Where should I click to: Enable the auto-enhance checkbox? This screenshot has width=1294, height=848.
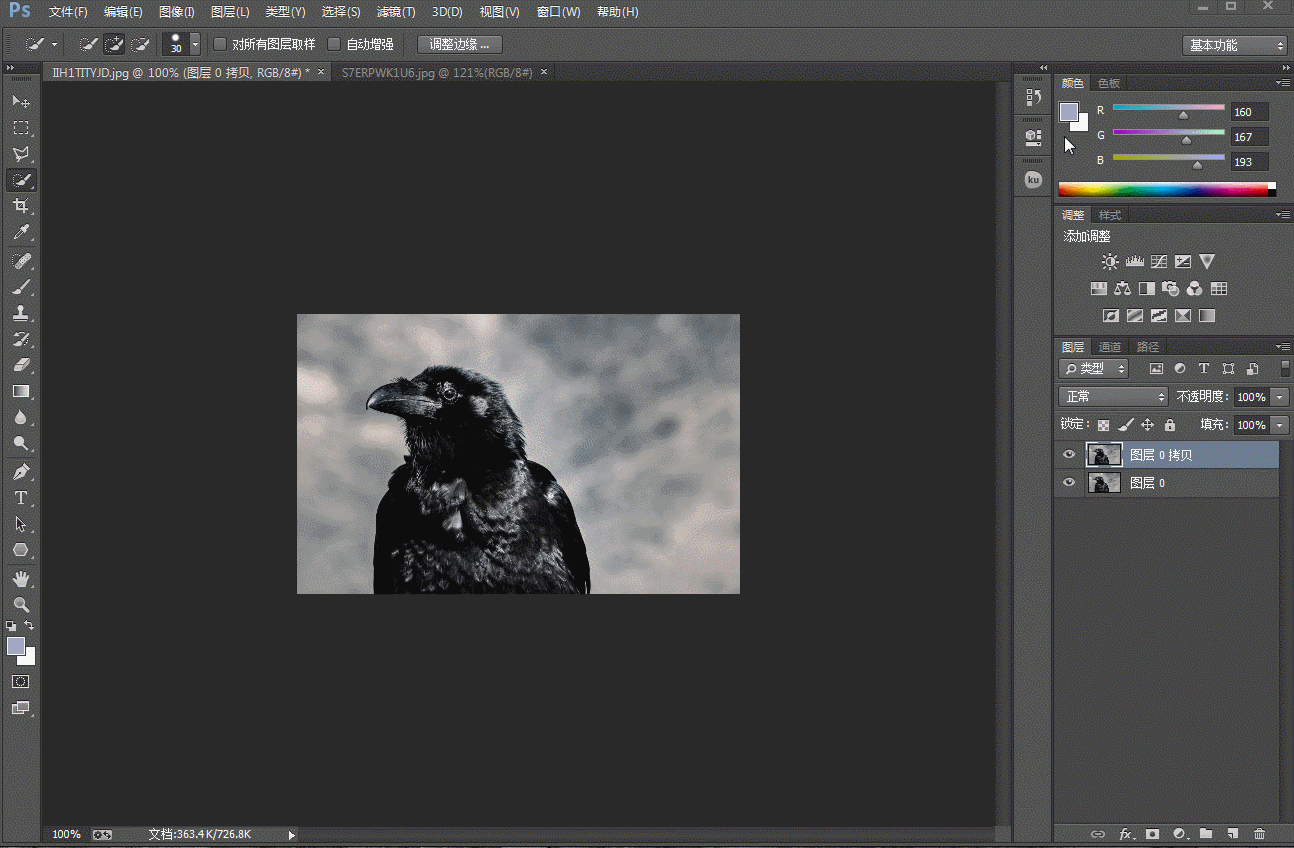(335, 45)
